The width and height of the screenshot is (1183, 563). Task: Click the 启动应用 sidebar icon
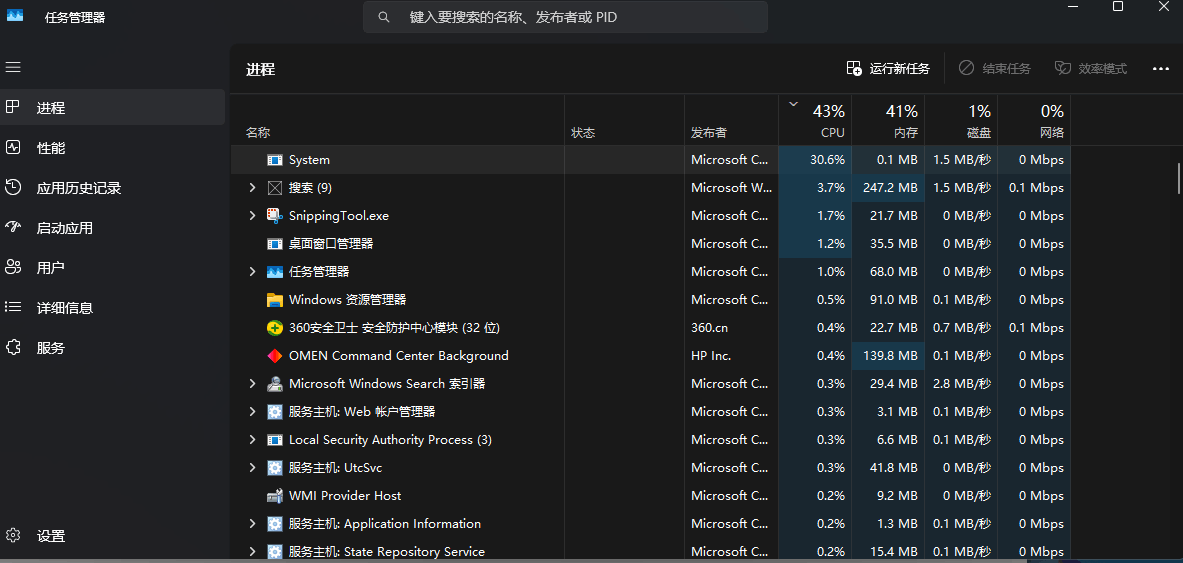pyautogui.click(x=13, y=227)
